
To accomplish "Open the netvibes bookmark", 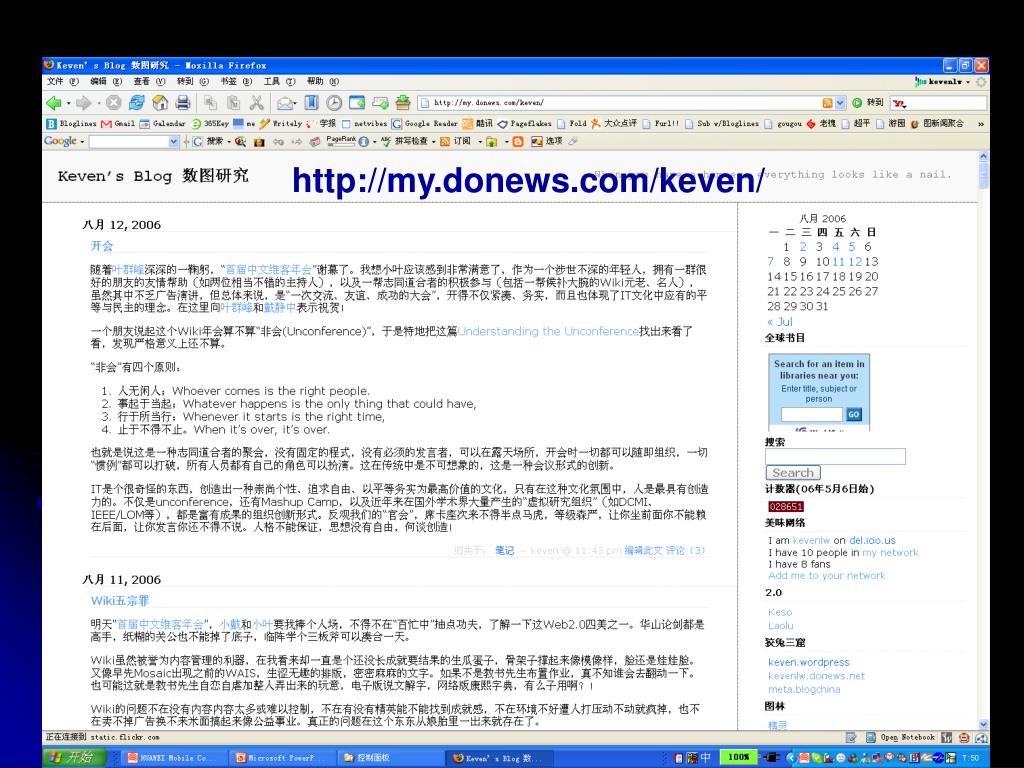I will point(365,123).
